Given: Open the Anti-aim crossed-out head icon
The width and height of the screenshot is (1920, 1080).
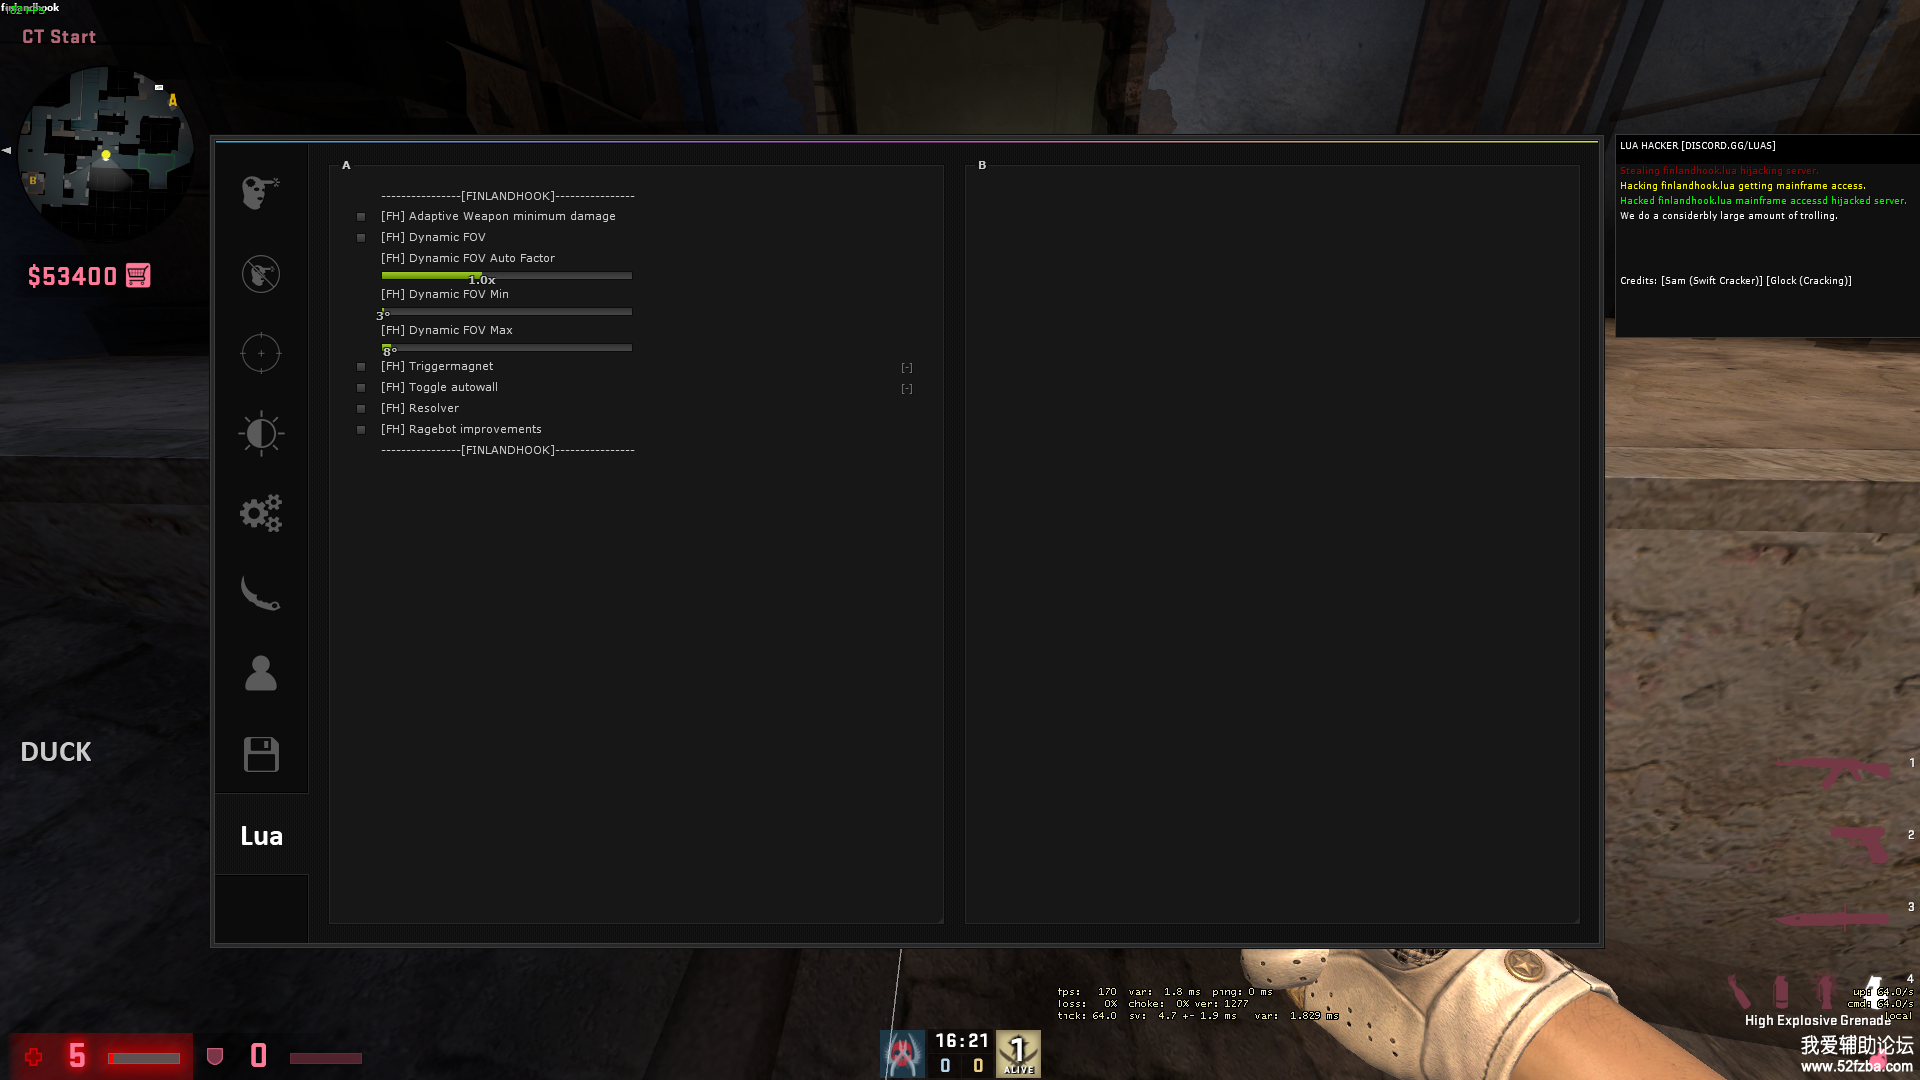Looking at the screenshot, I should tap(260, 273).
